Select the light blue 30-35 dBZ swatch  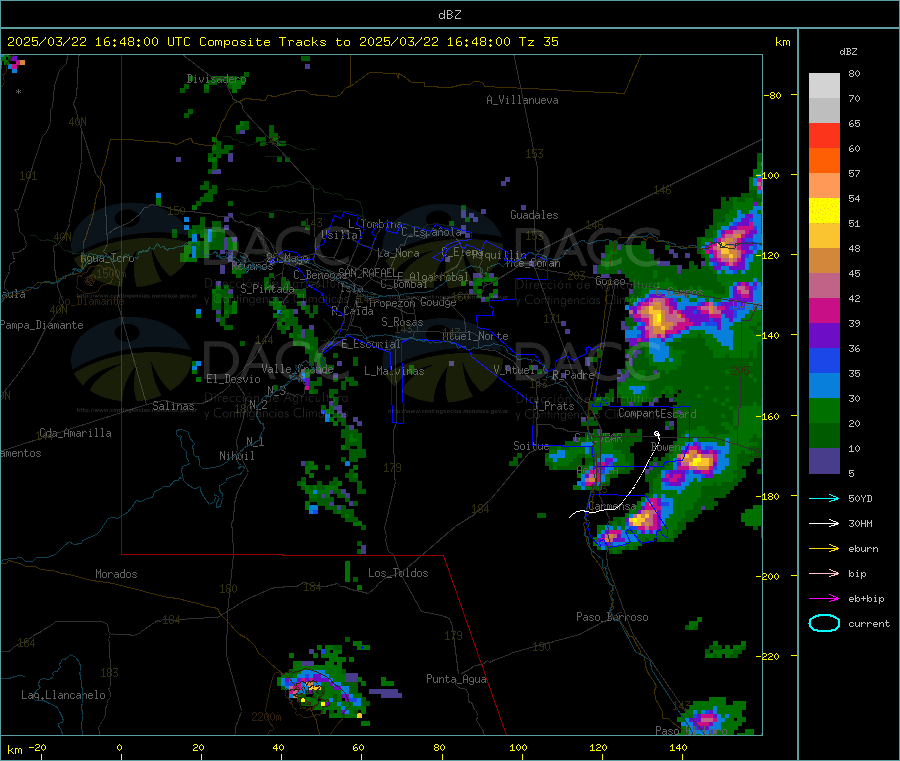click(x=824, y=386)
